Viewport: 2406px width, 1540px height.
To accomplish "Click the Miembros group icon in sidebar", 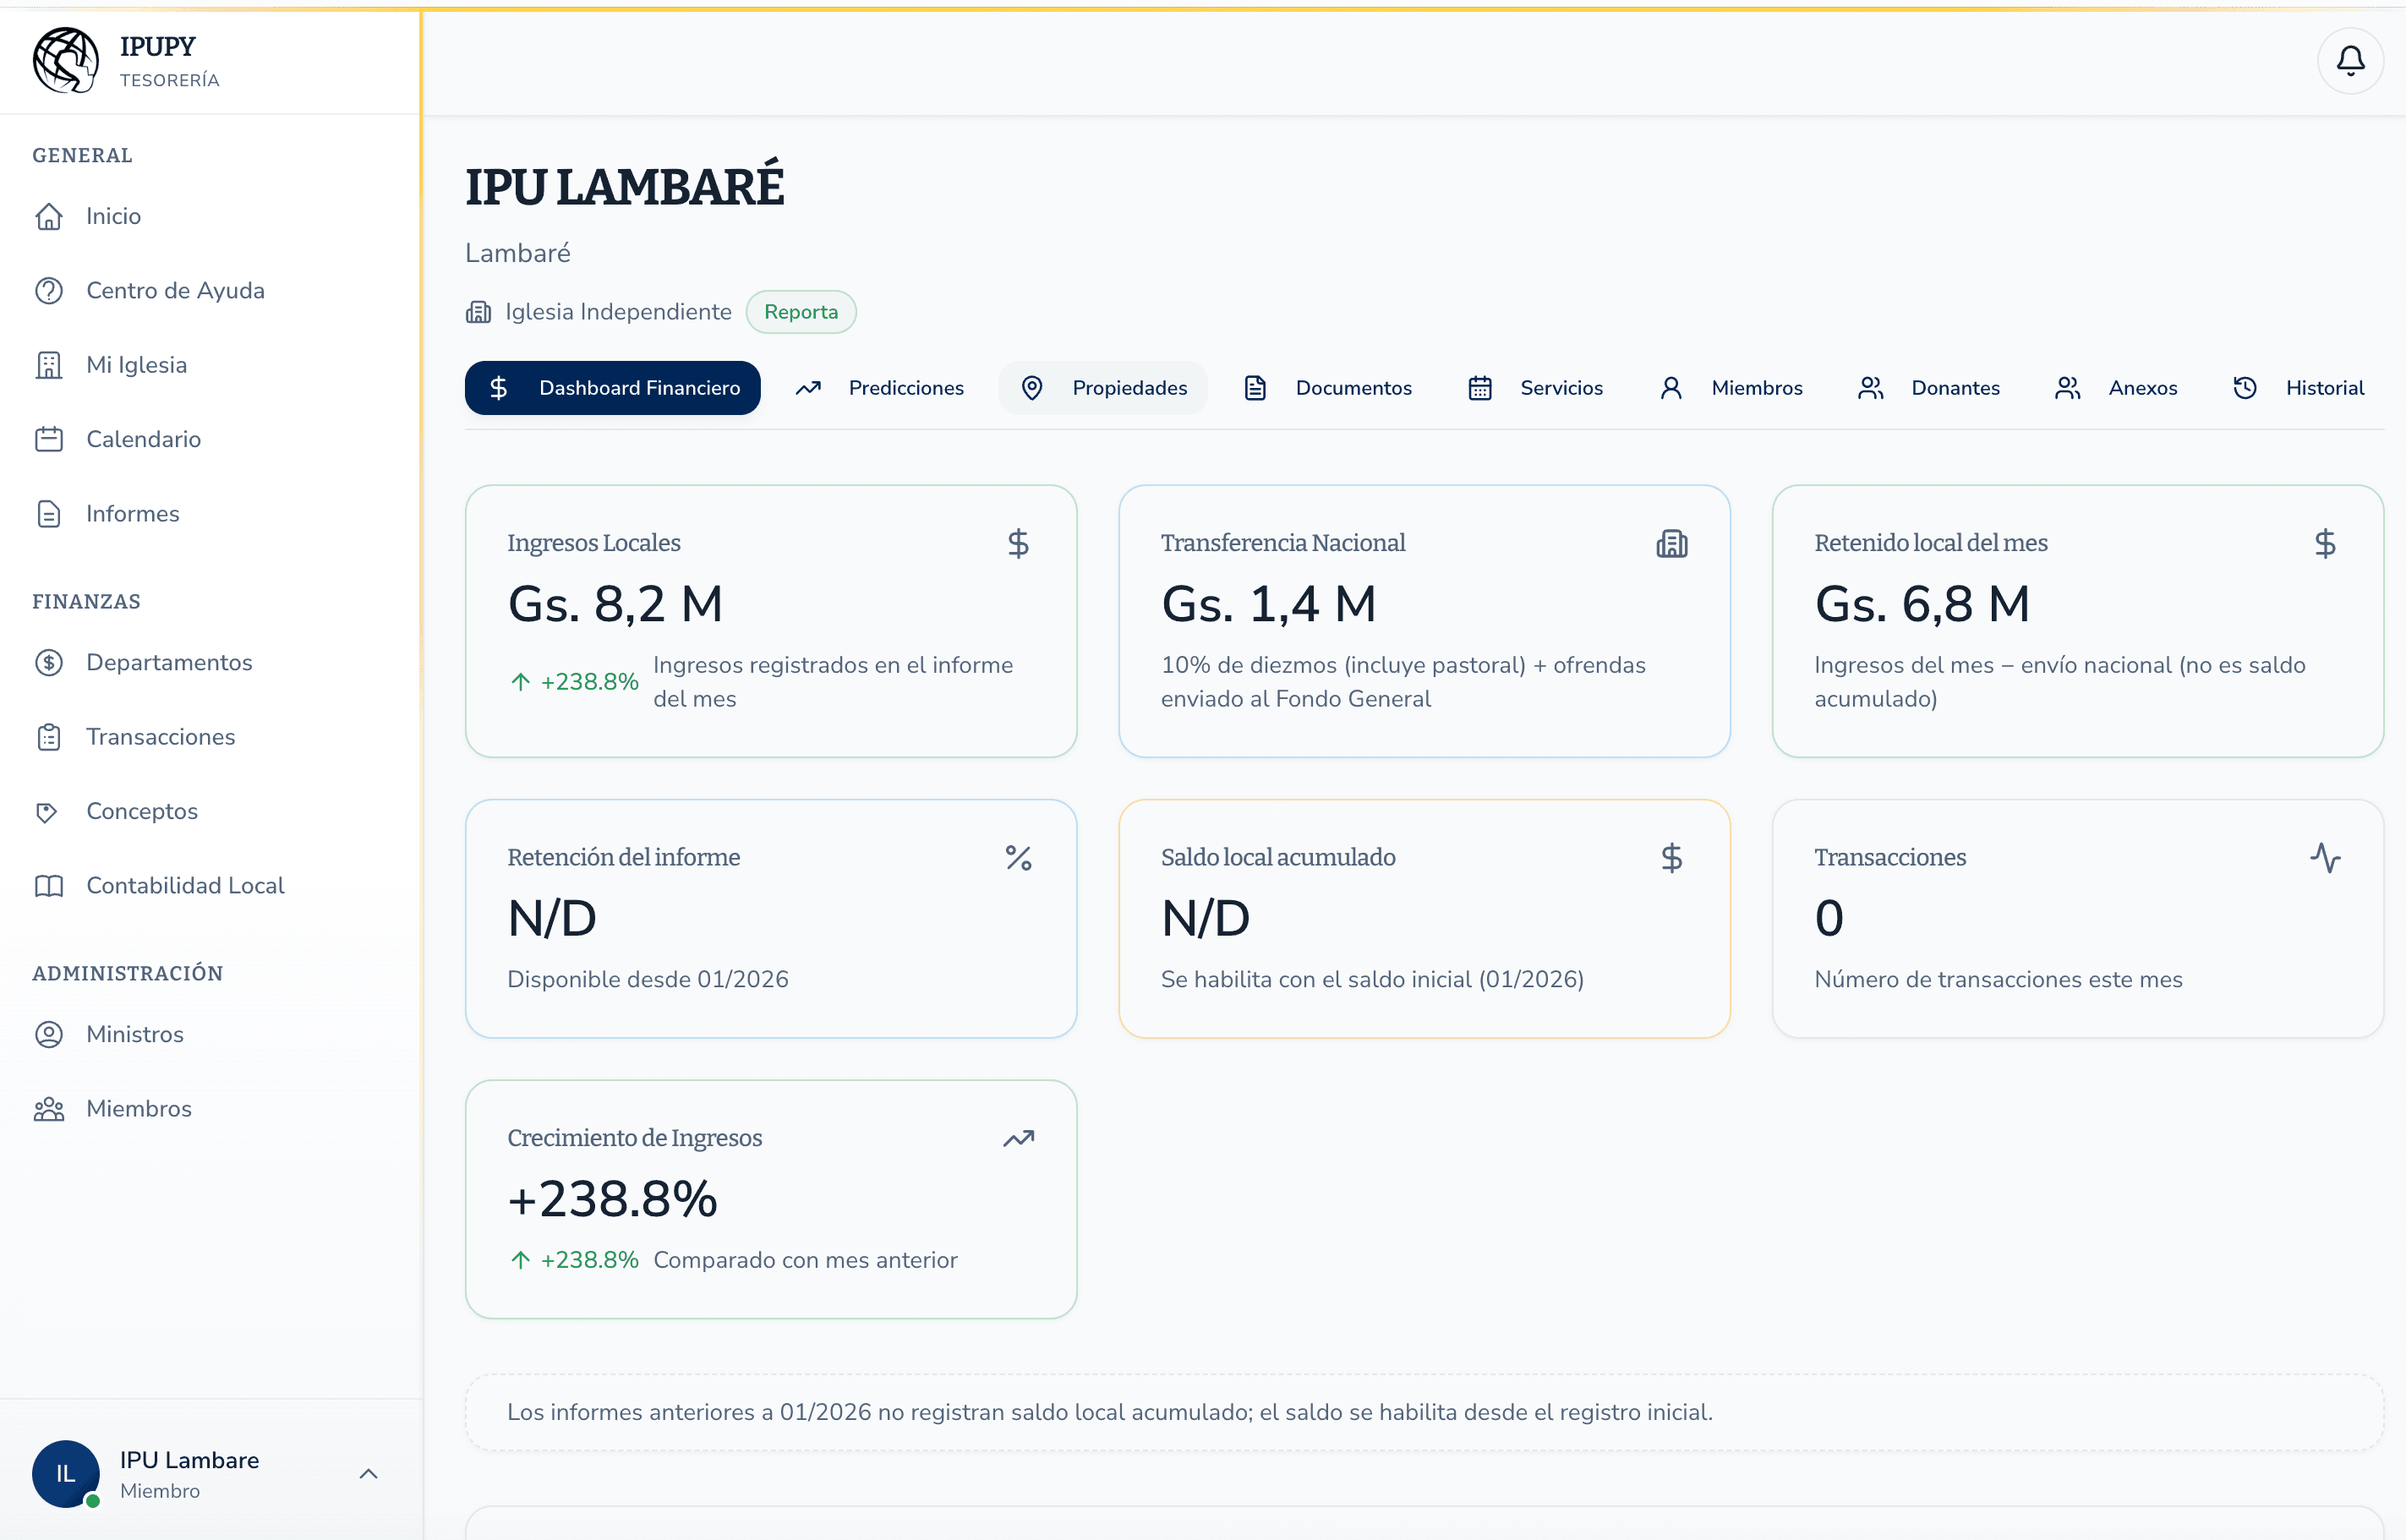I will click(x=51, y=1108).
